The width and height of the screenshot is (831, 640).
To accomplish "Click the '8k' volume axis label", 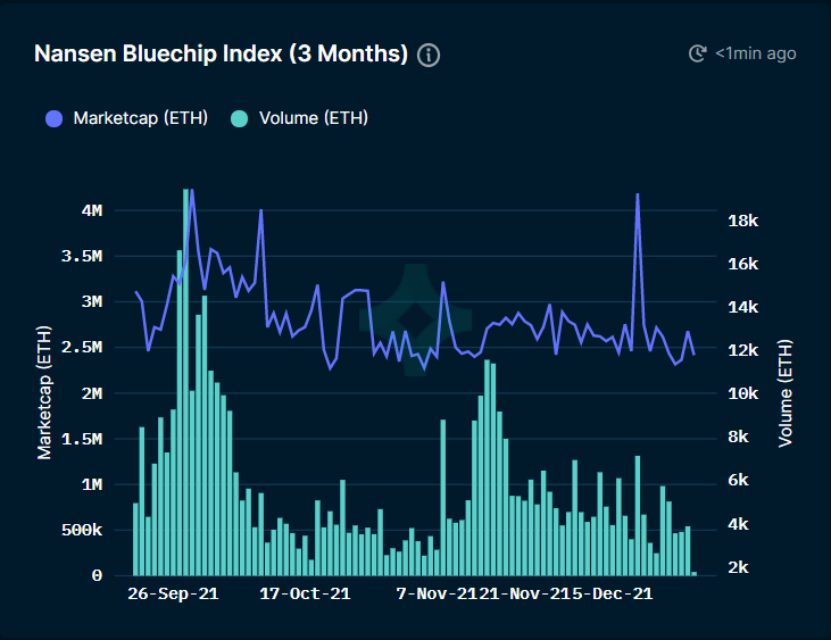I will tap(738, 437).
